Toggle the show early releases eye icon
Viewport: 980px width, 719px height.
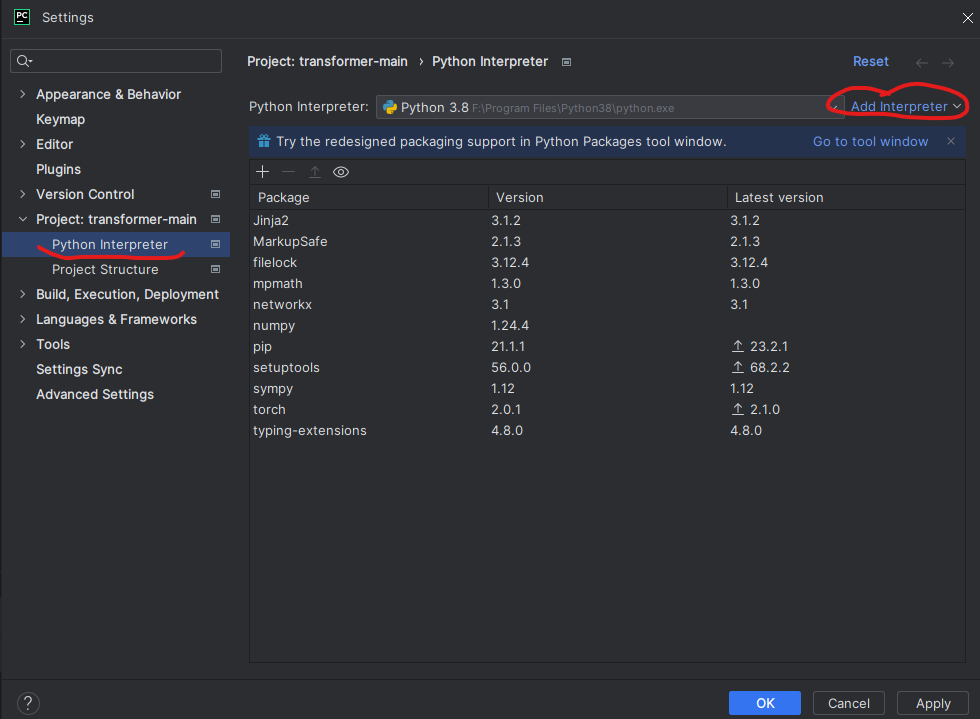point(341,172)
